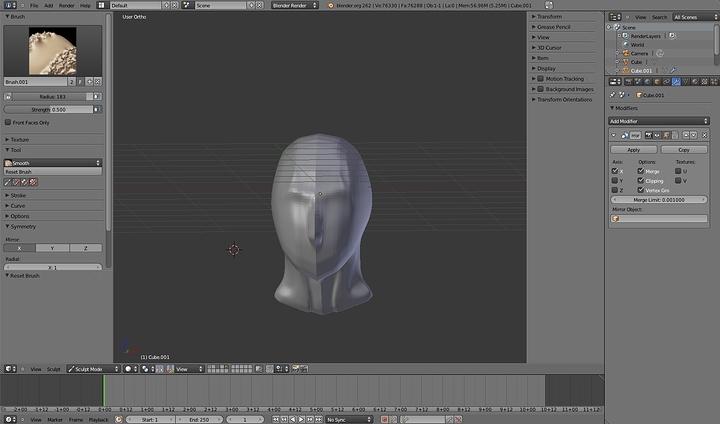This screenshot has height=424, width=720.
Task: Click the Camera object icon in outliner
Action: 625,53
